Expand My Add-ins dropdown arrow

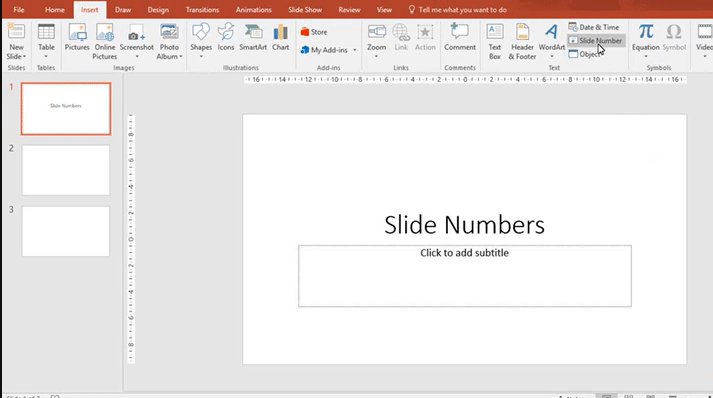pos(355,50)
